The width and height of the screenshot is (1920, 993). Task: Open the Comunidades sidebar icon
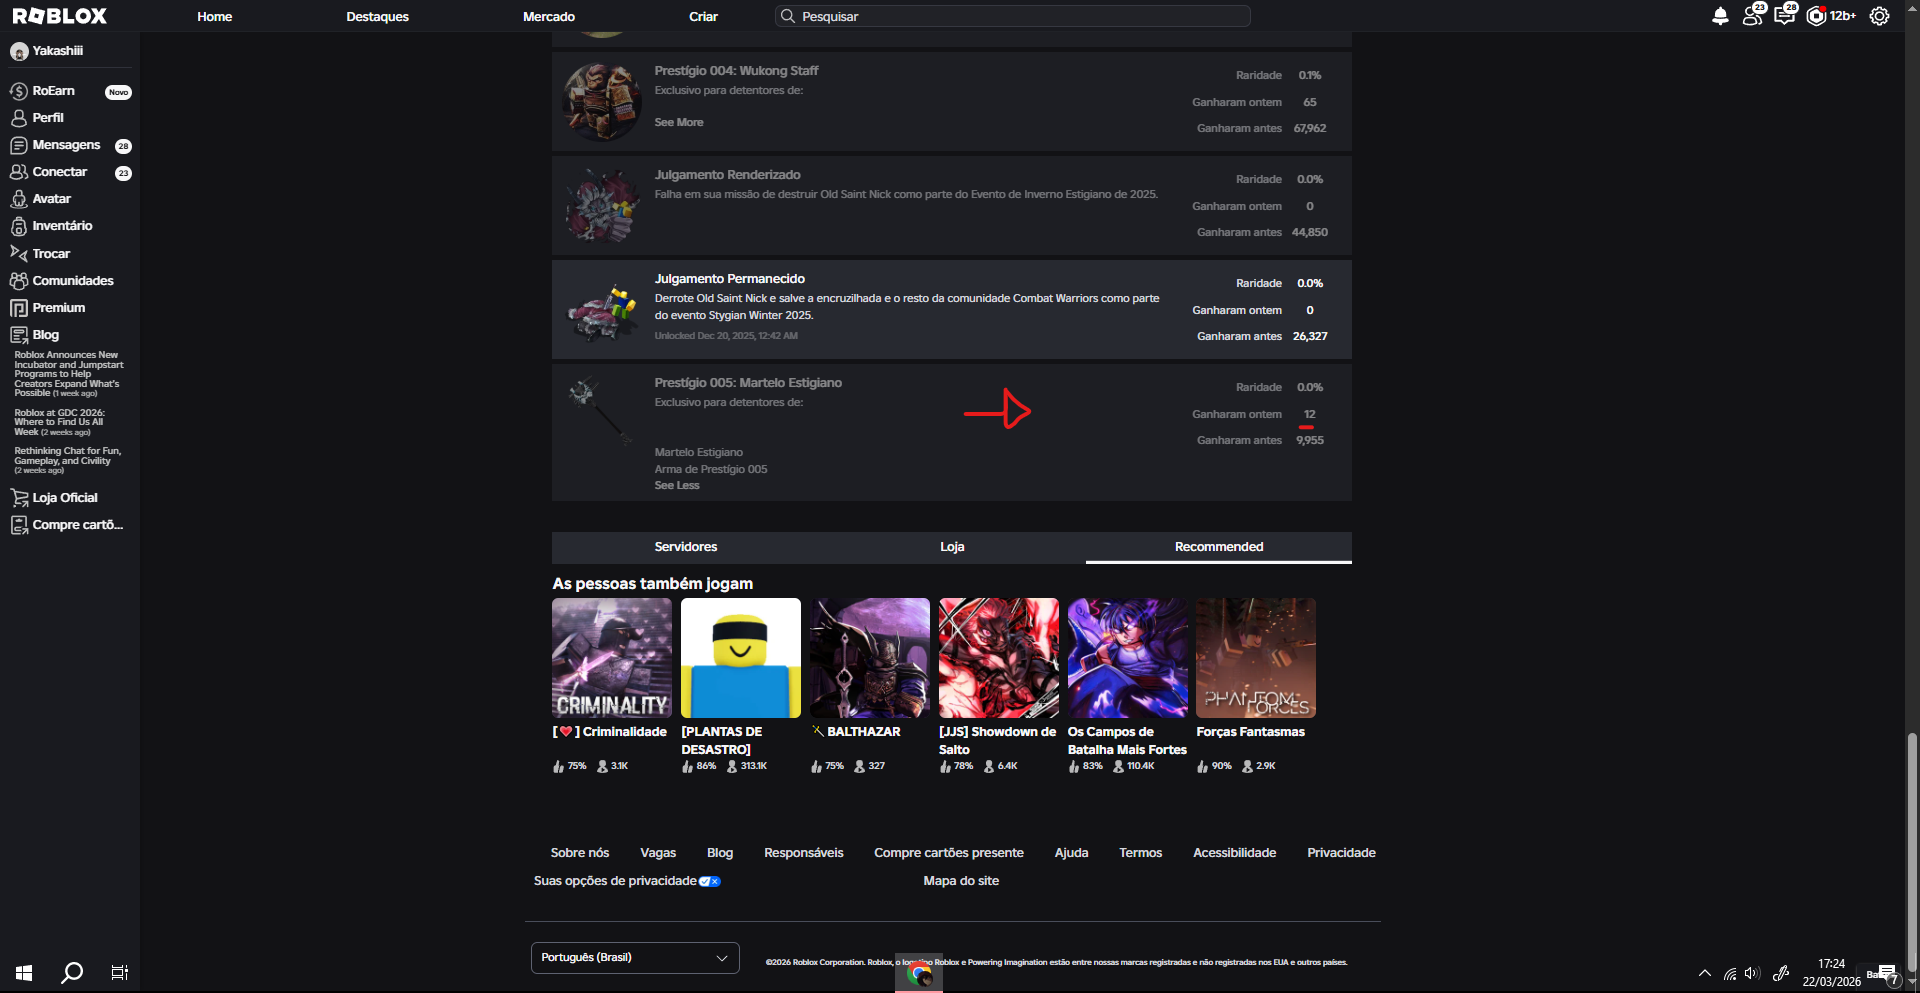coord(19,281)
